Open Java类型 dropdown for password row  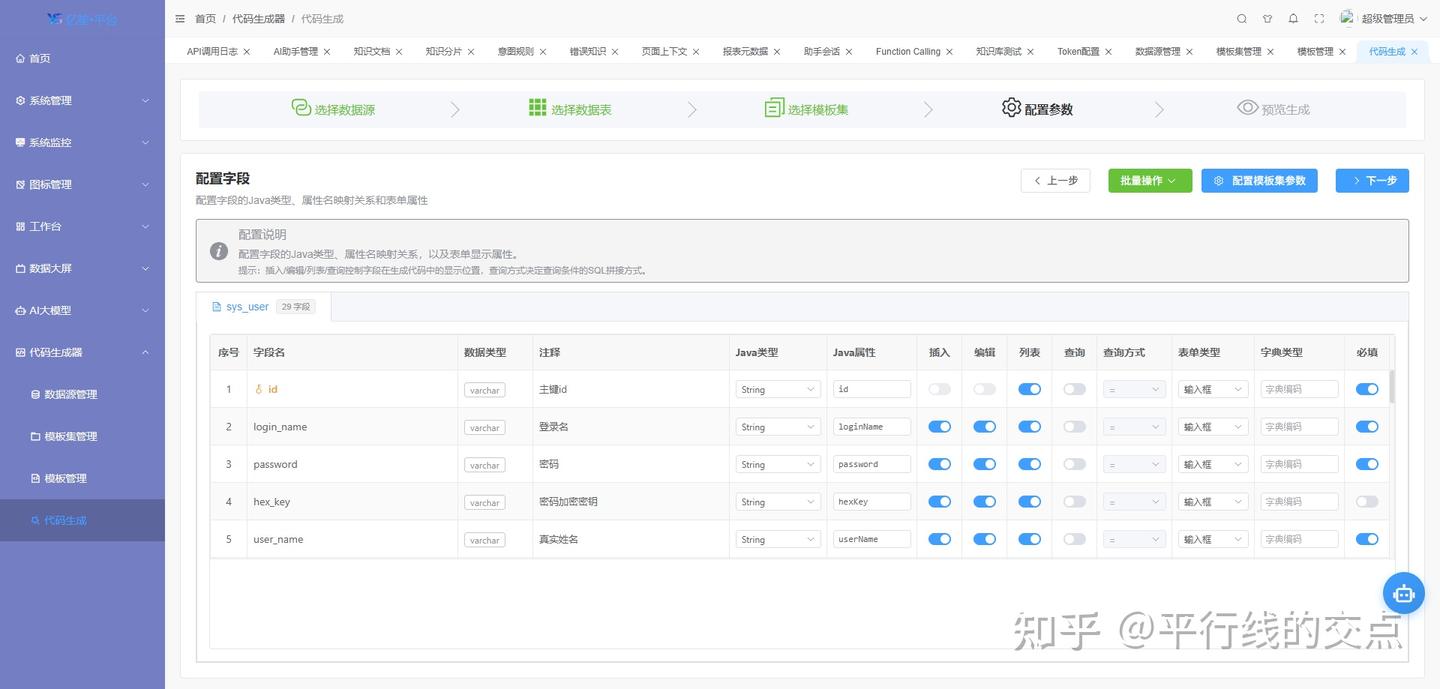click(x=778, y=465)
